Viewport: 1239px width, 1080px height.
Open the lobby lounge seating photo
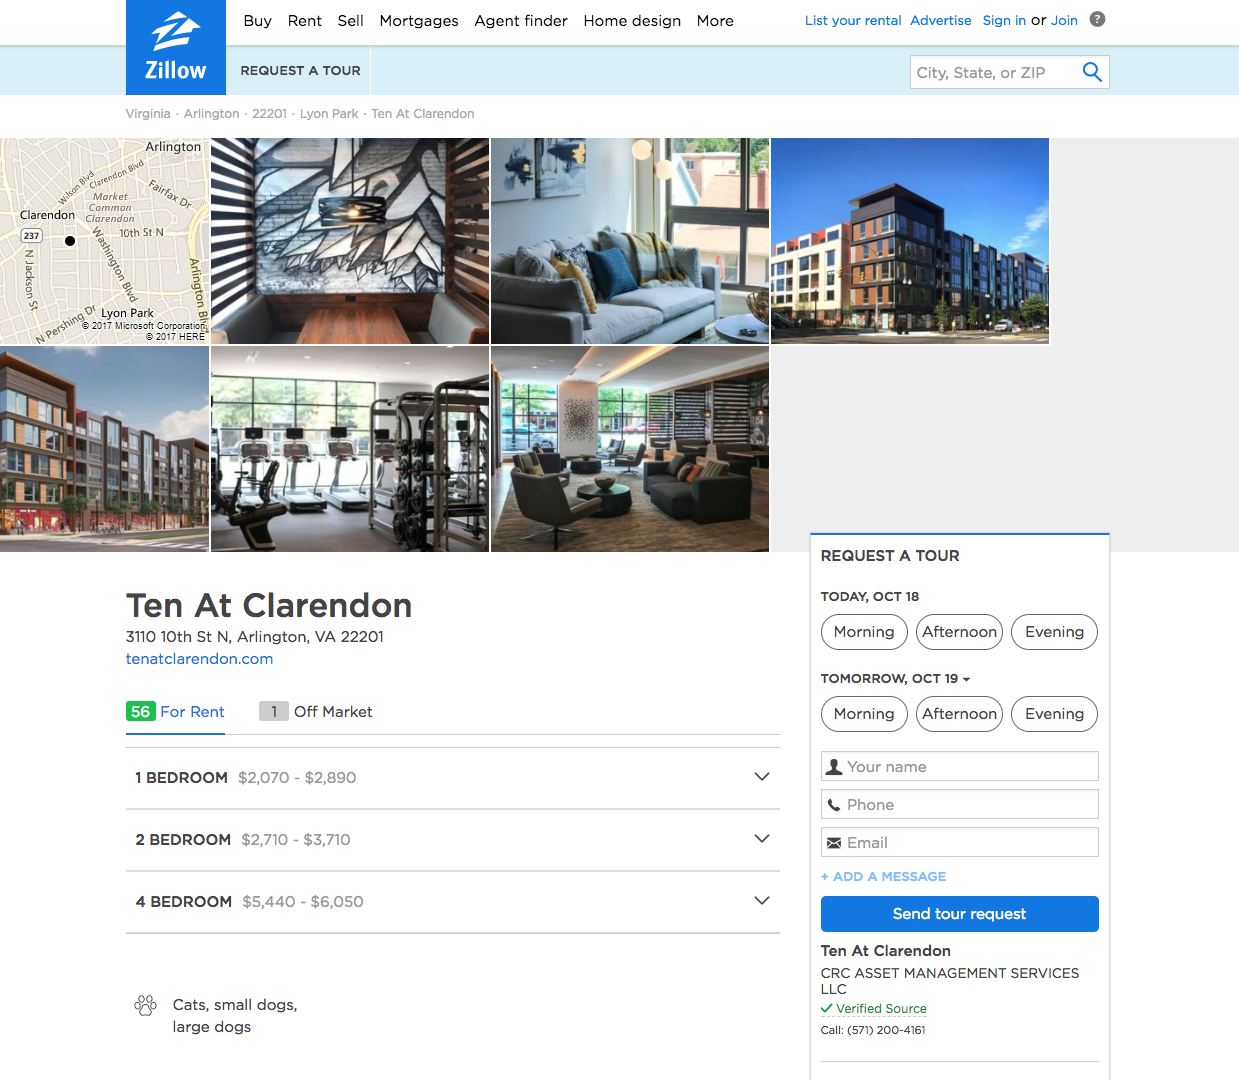[630, 449]
